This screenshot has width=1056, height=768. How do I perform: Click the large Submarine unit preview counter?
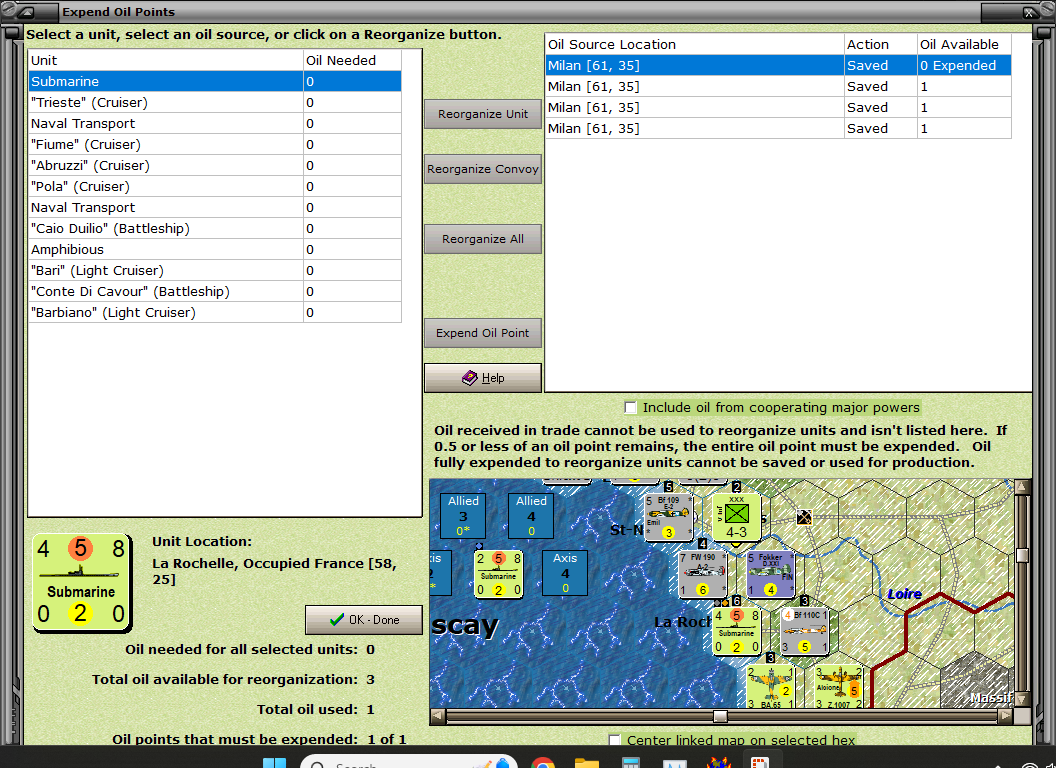tap(81, 583)
